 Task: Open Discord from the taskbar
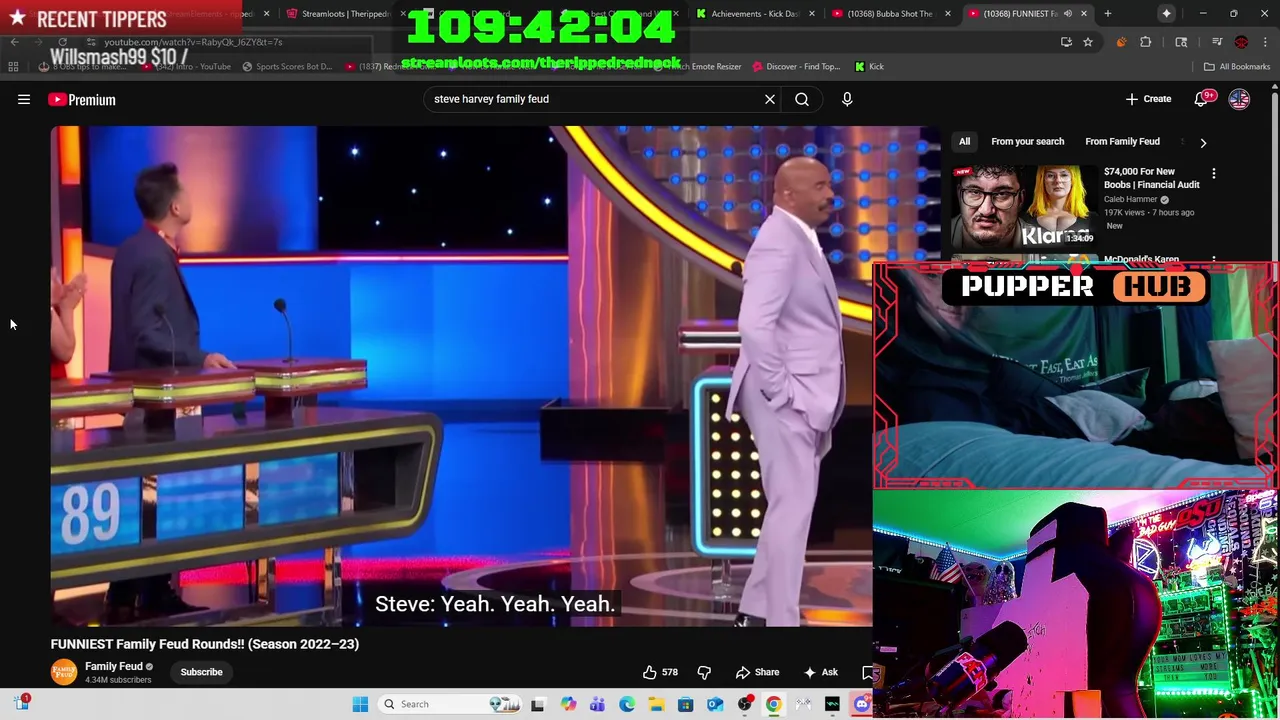coord(862,704)
